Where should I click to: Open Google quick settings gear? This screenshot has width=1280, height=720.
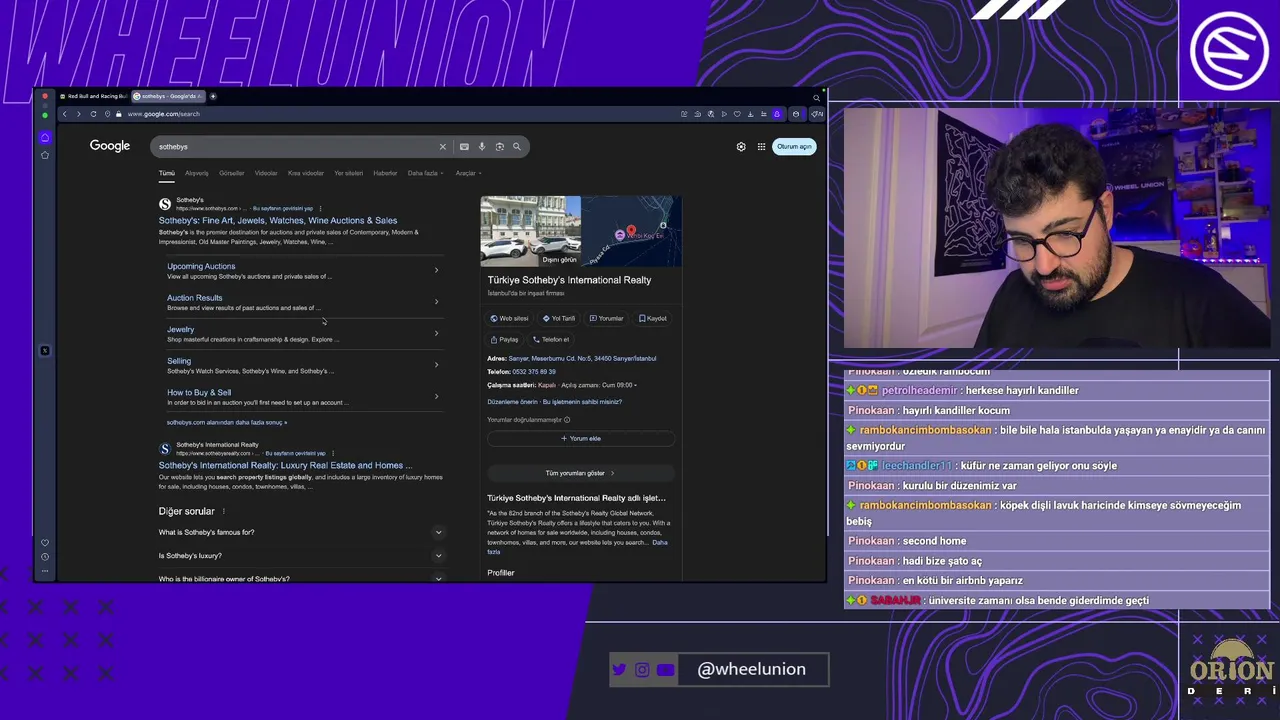click(x=741, y=147)
